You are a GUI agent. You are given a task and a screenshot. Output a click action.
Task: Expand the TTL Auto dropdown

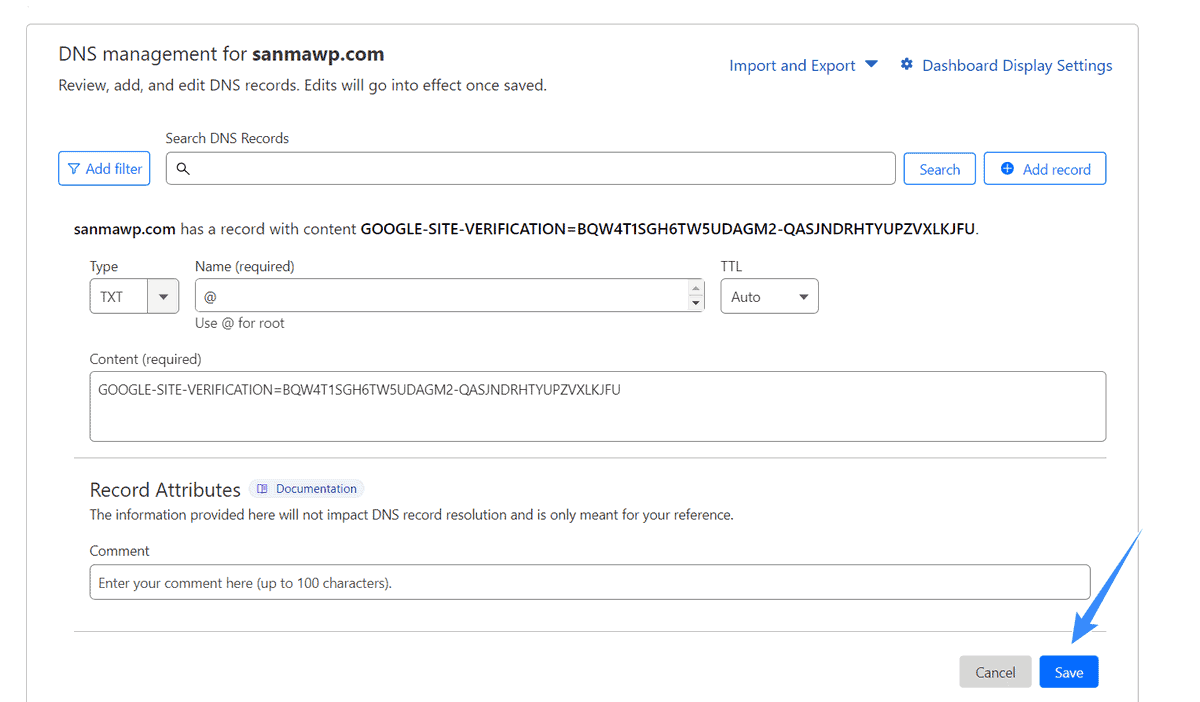coord(769,296)
